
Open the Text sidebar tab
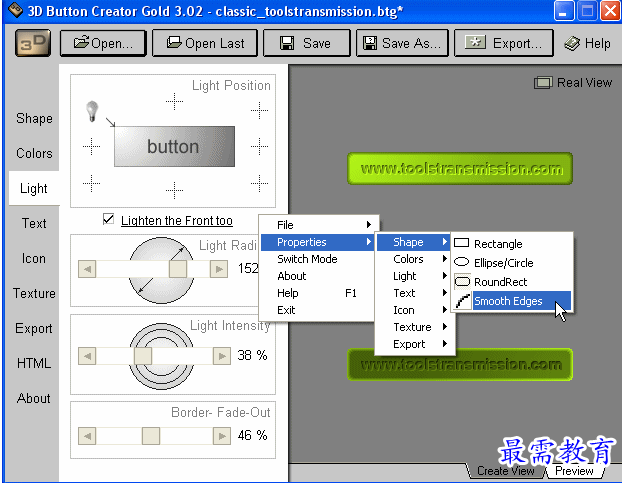pyautogui.click(x=34, y=223)
